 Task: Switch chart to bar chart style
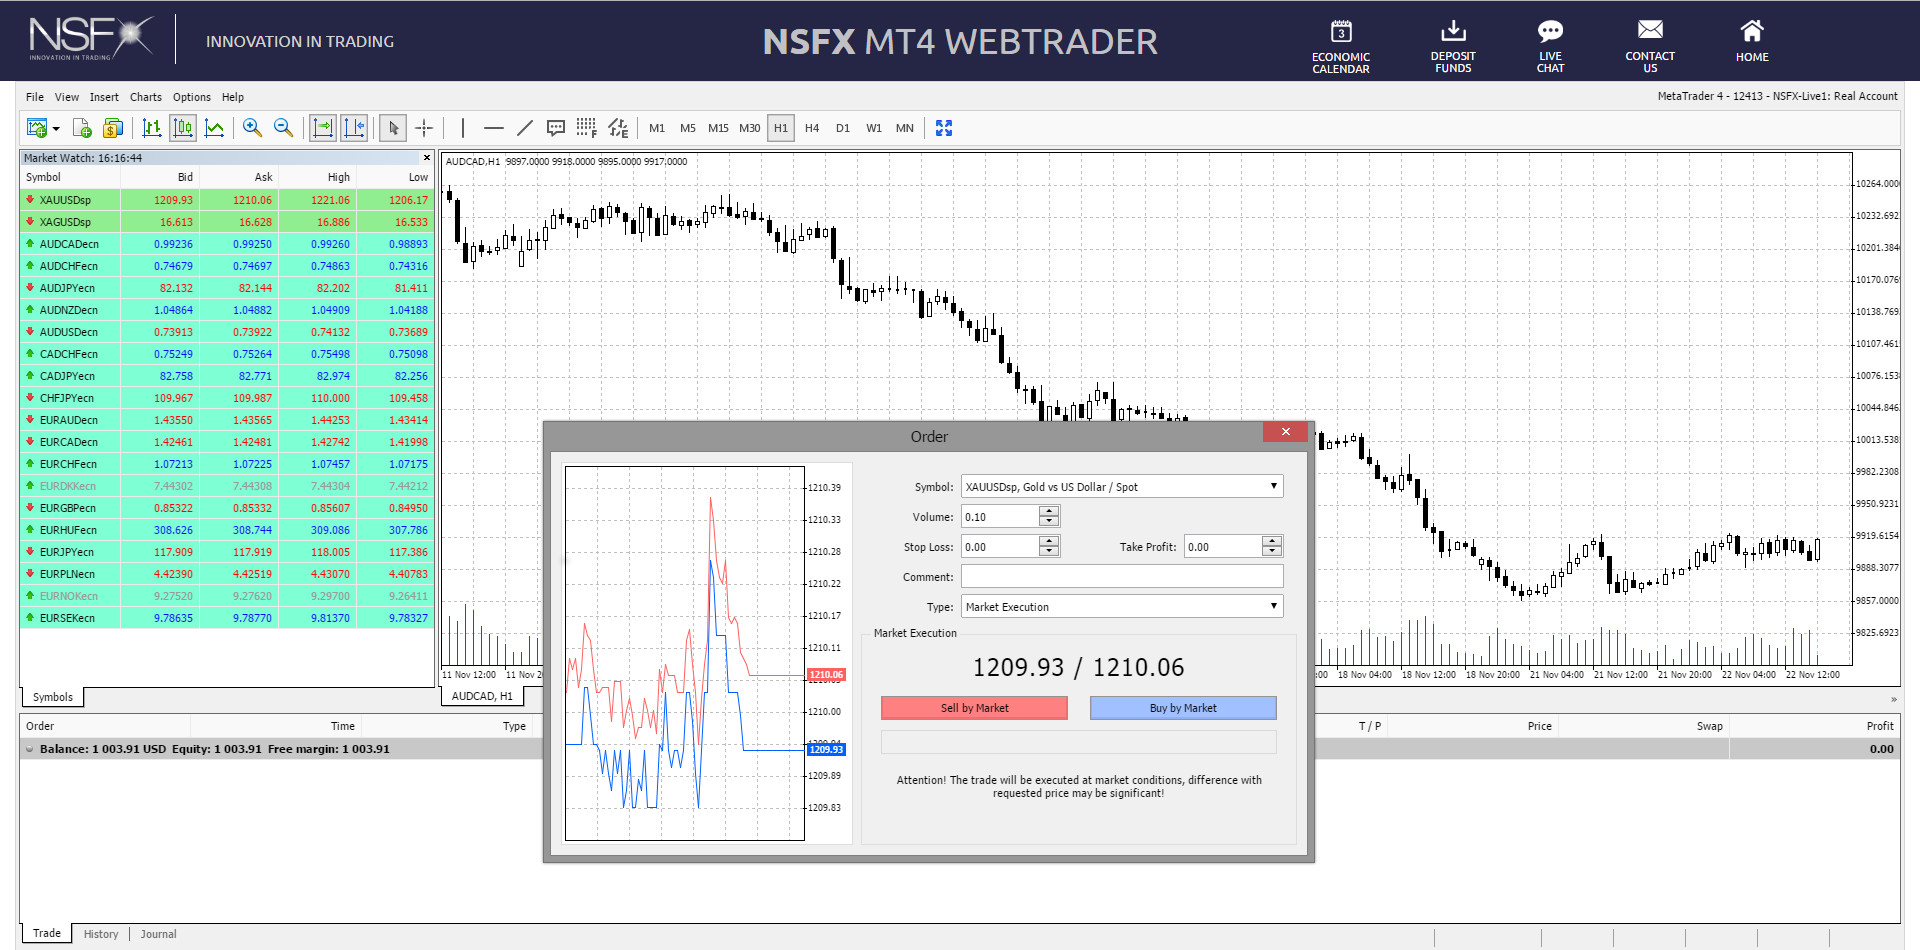152,128
